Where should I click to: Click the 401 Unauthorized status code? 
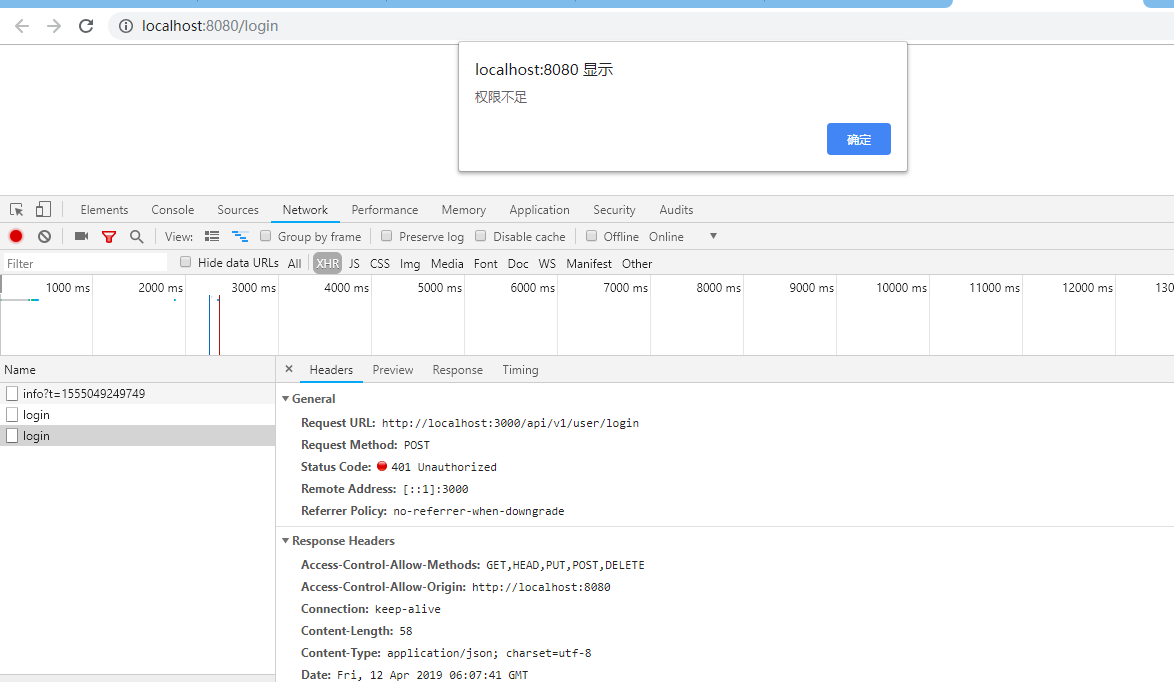point(443,467)
